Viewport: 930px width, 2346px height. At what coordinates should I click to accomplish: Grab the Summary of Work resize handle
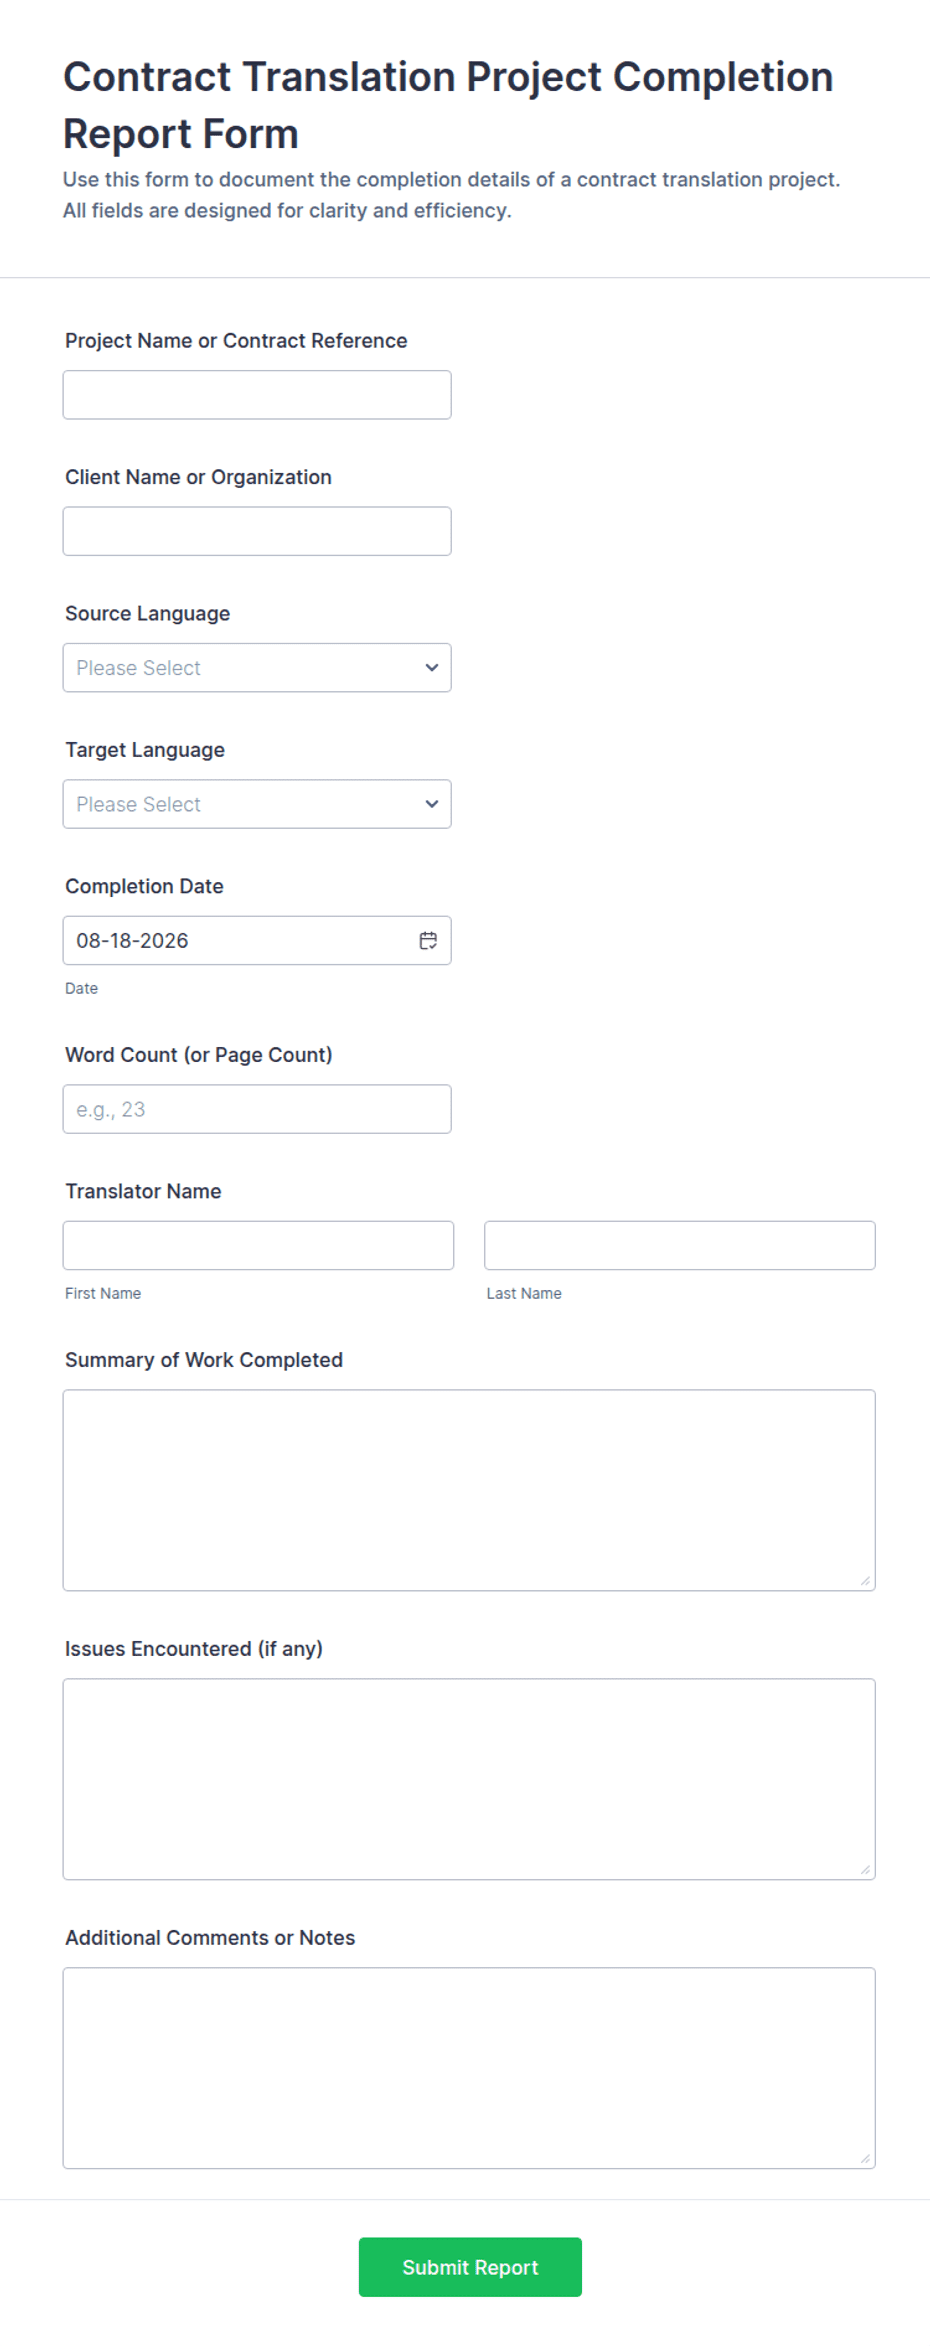coord(865,1581)
